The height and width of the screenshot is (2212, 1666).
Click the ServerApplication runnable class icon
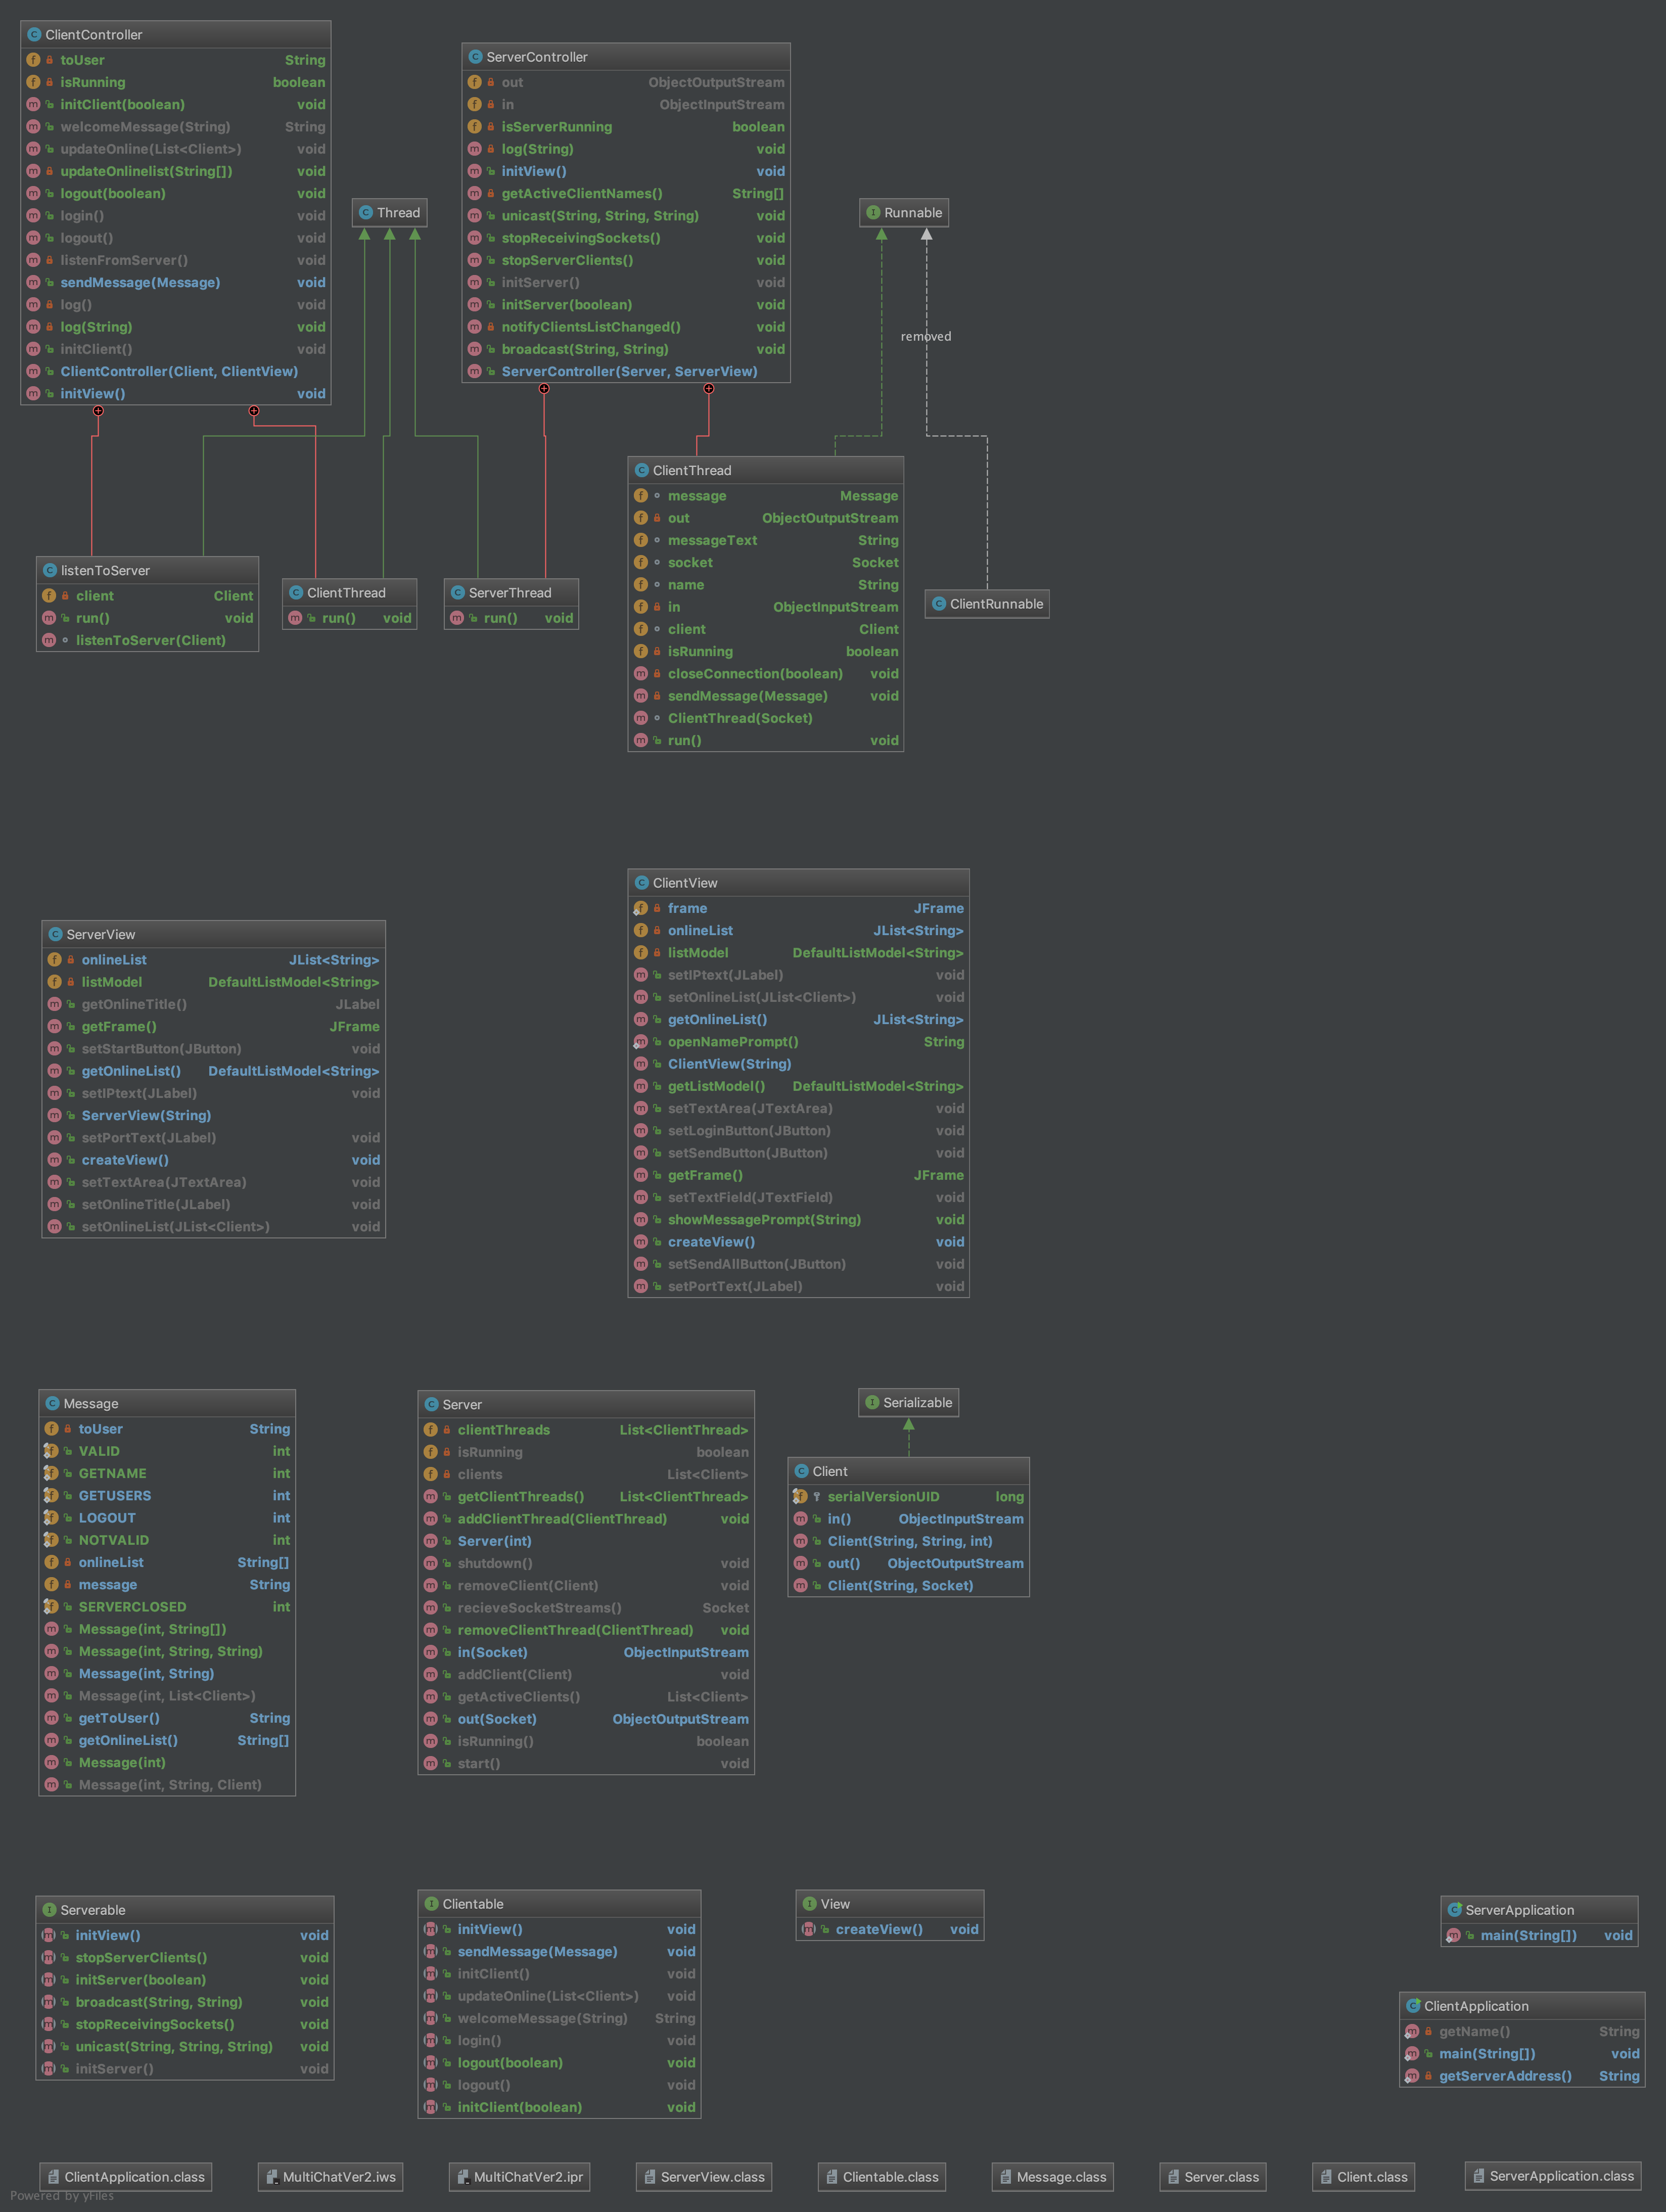pos(1455,1910)
